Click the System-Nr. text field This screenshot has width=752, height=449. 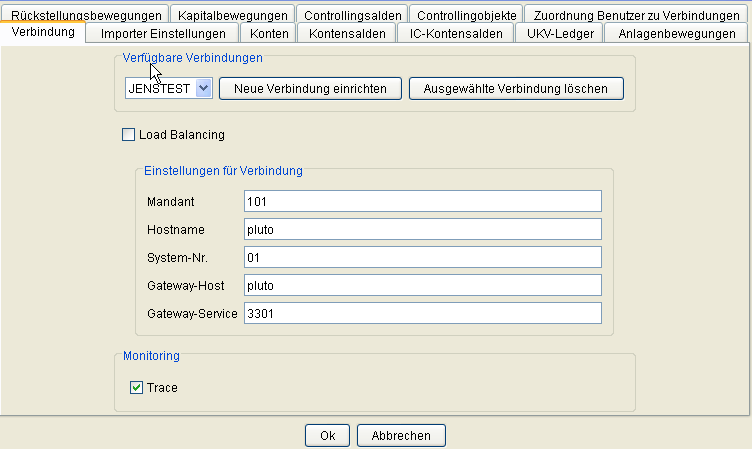(x=423, y=258)
